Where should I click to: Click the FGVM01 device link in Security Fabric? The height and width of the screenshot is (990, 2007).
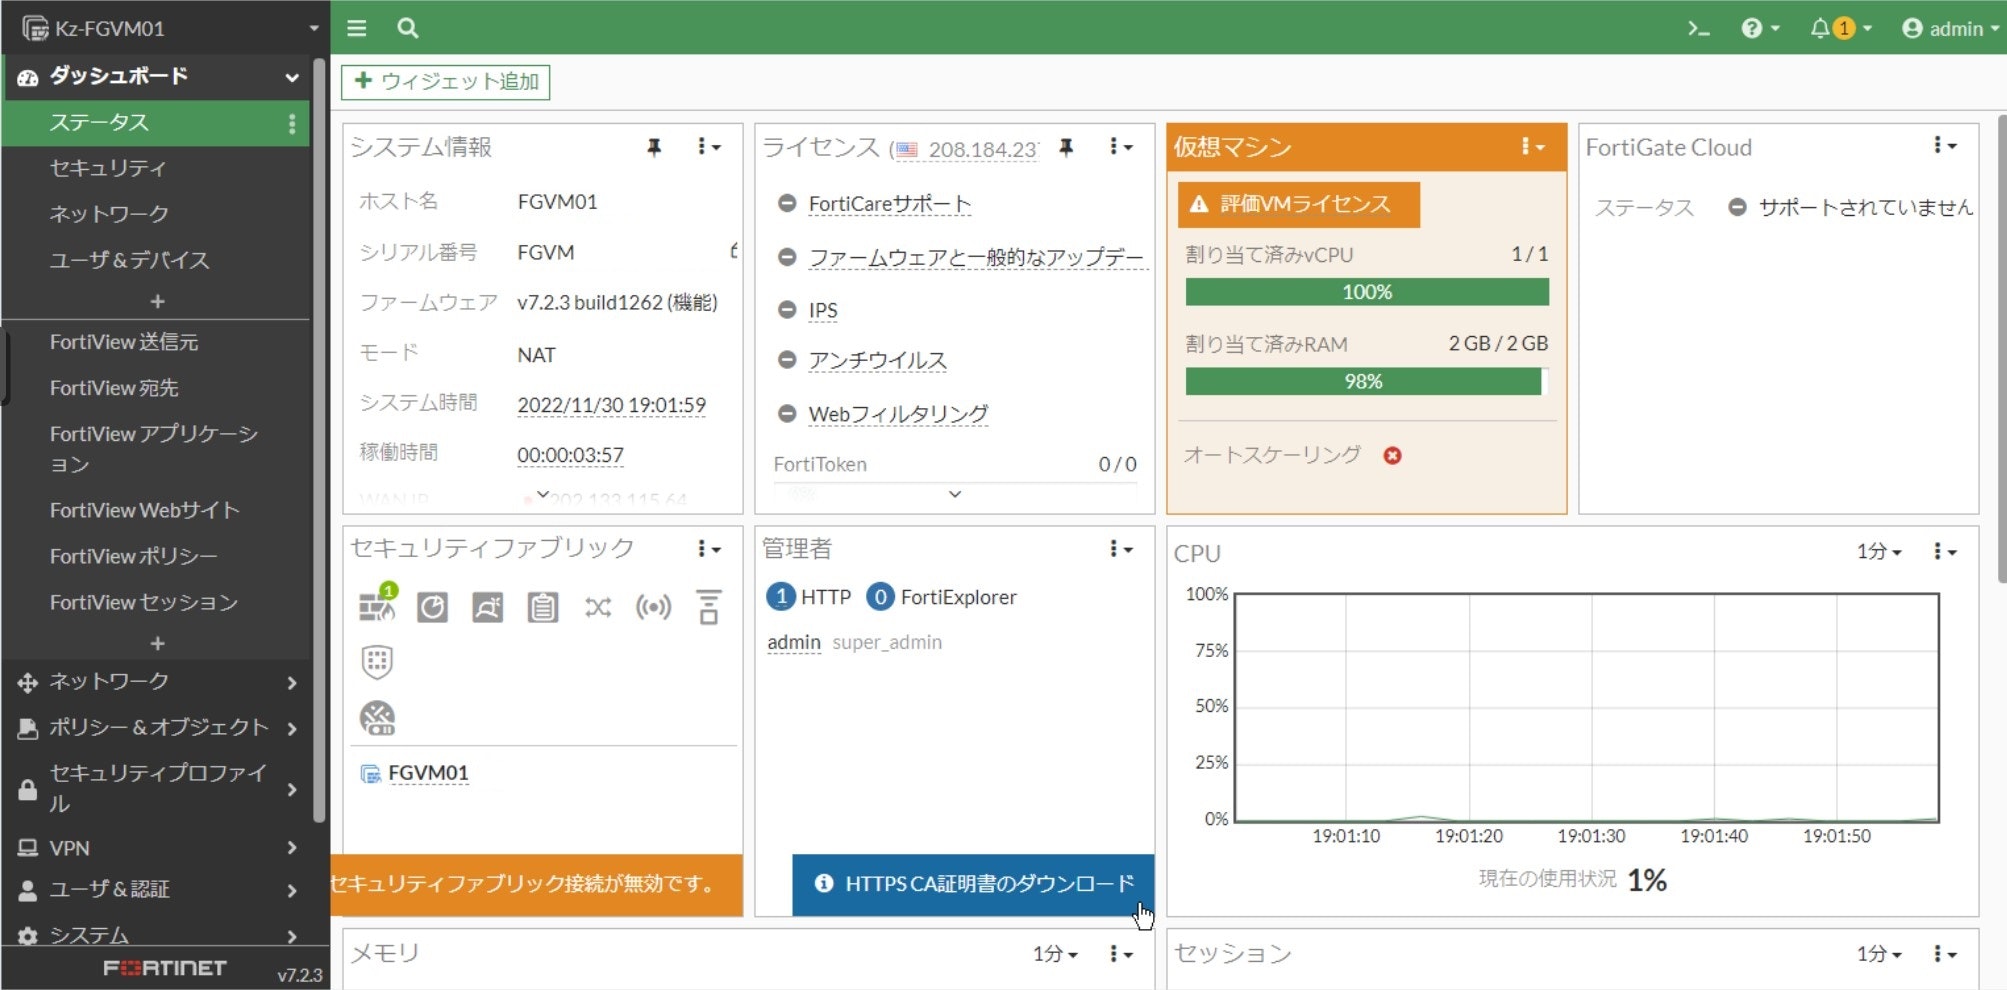click(x=428, y=773)
